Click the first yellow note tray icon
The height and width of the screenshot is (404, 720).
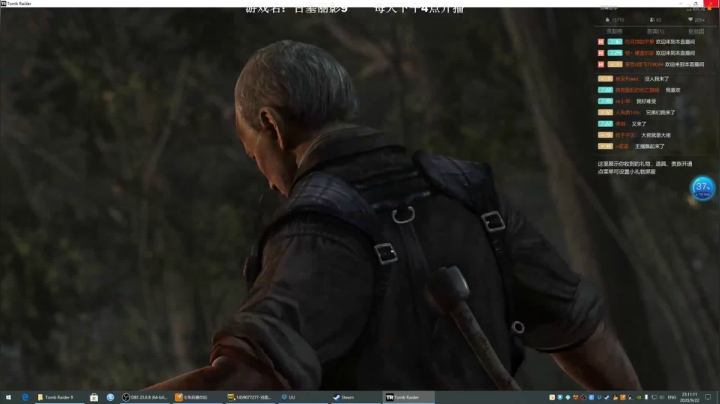552,398
